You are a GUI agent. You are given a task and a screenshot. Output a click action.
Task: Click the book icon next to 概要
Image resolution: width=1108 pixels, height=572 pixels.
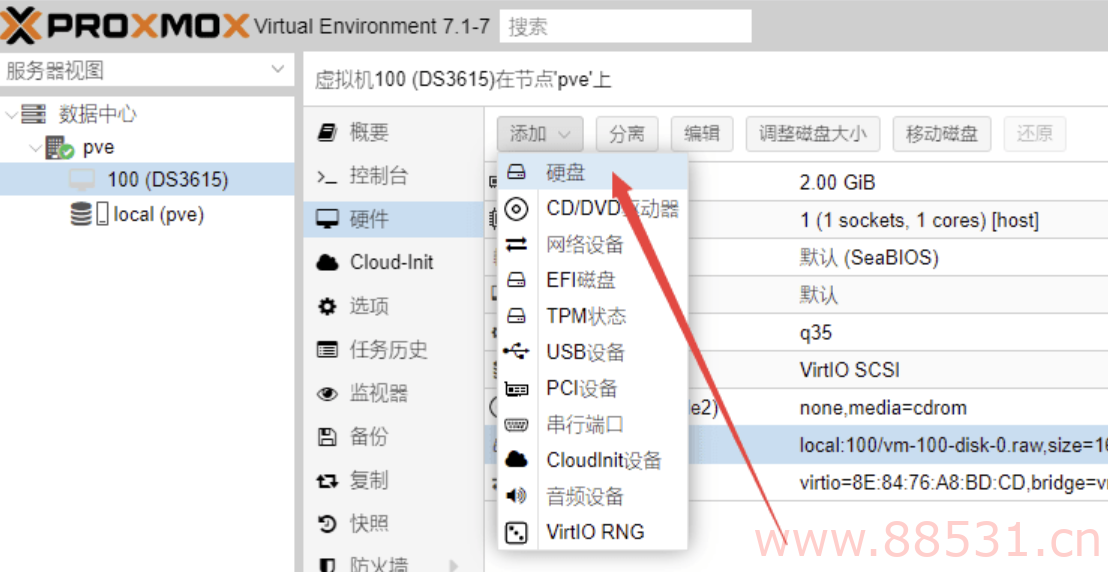(326, 132)
